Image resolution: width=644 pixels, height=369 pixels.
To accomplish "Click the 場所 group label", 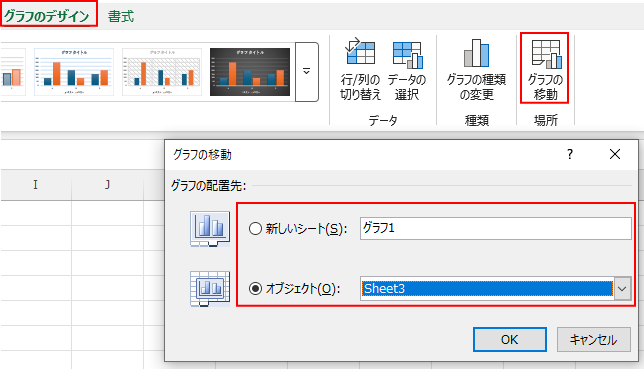I will (545, 120).
